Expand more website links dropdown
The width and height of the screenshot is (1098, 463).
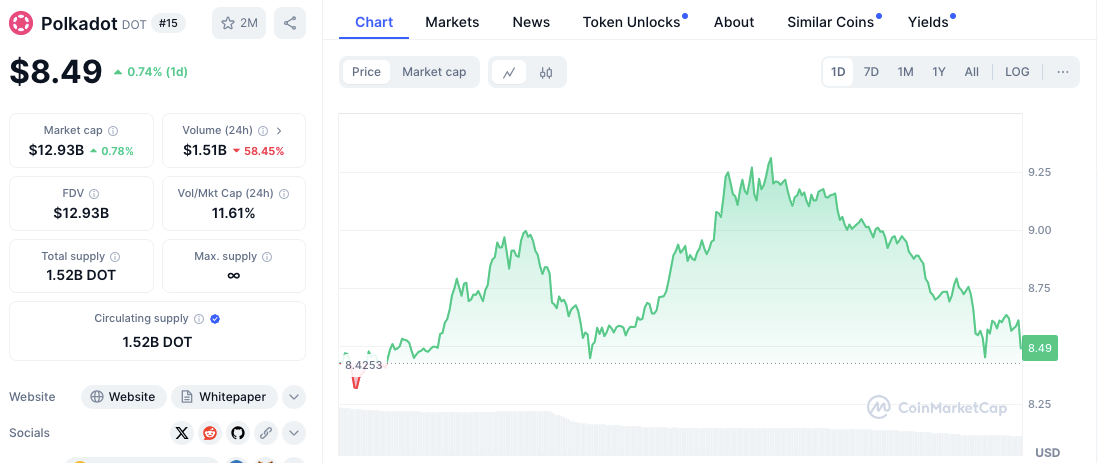tap(294, 397)
